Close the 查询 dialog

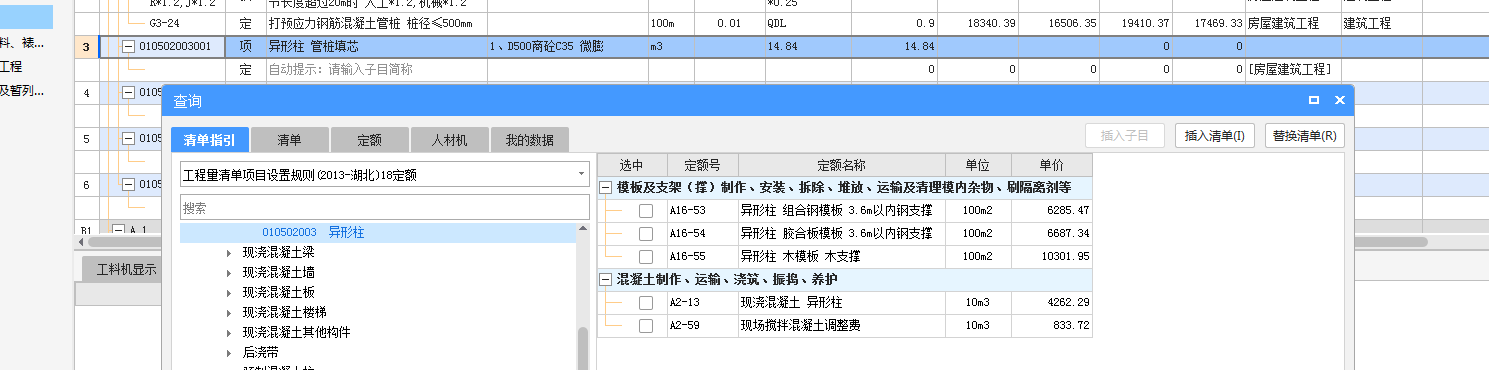click(1339, 100)
